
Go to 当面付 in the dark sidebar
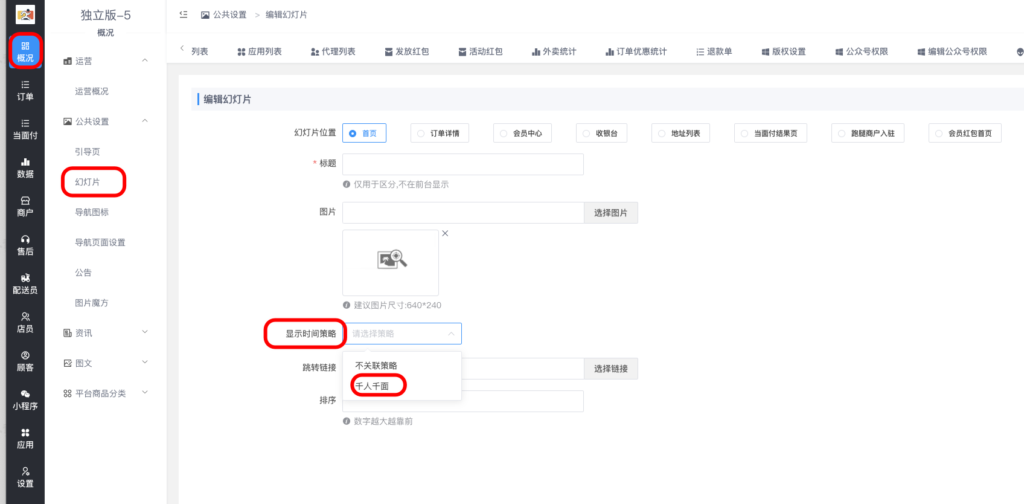point(25,129)
